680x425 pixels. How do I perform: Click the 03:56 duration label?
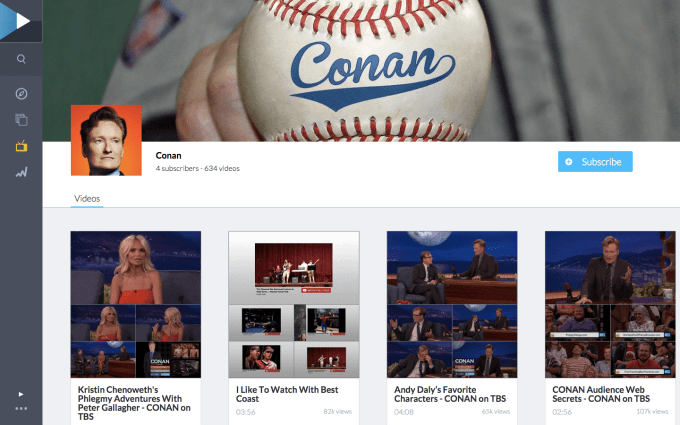[x=245, y=412]
